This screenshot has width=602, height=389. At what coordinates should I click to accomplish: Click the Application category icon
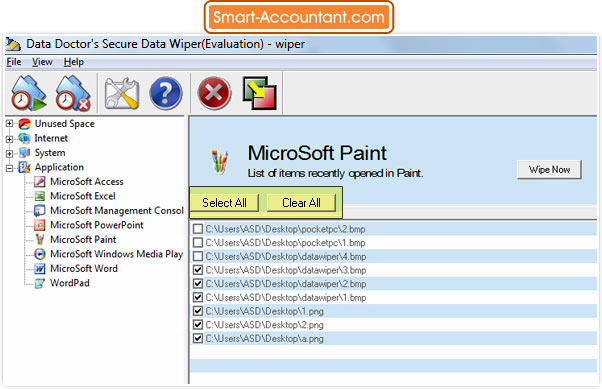click(x=25, y=167)
